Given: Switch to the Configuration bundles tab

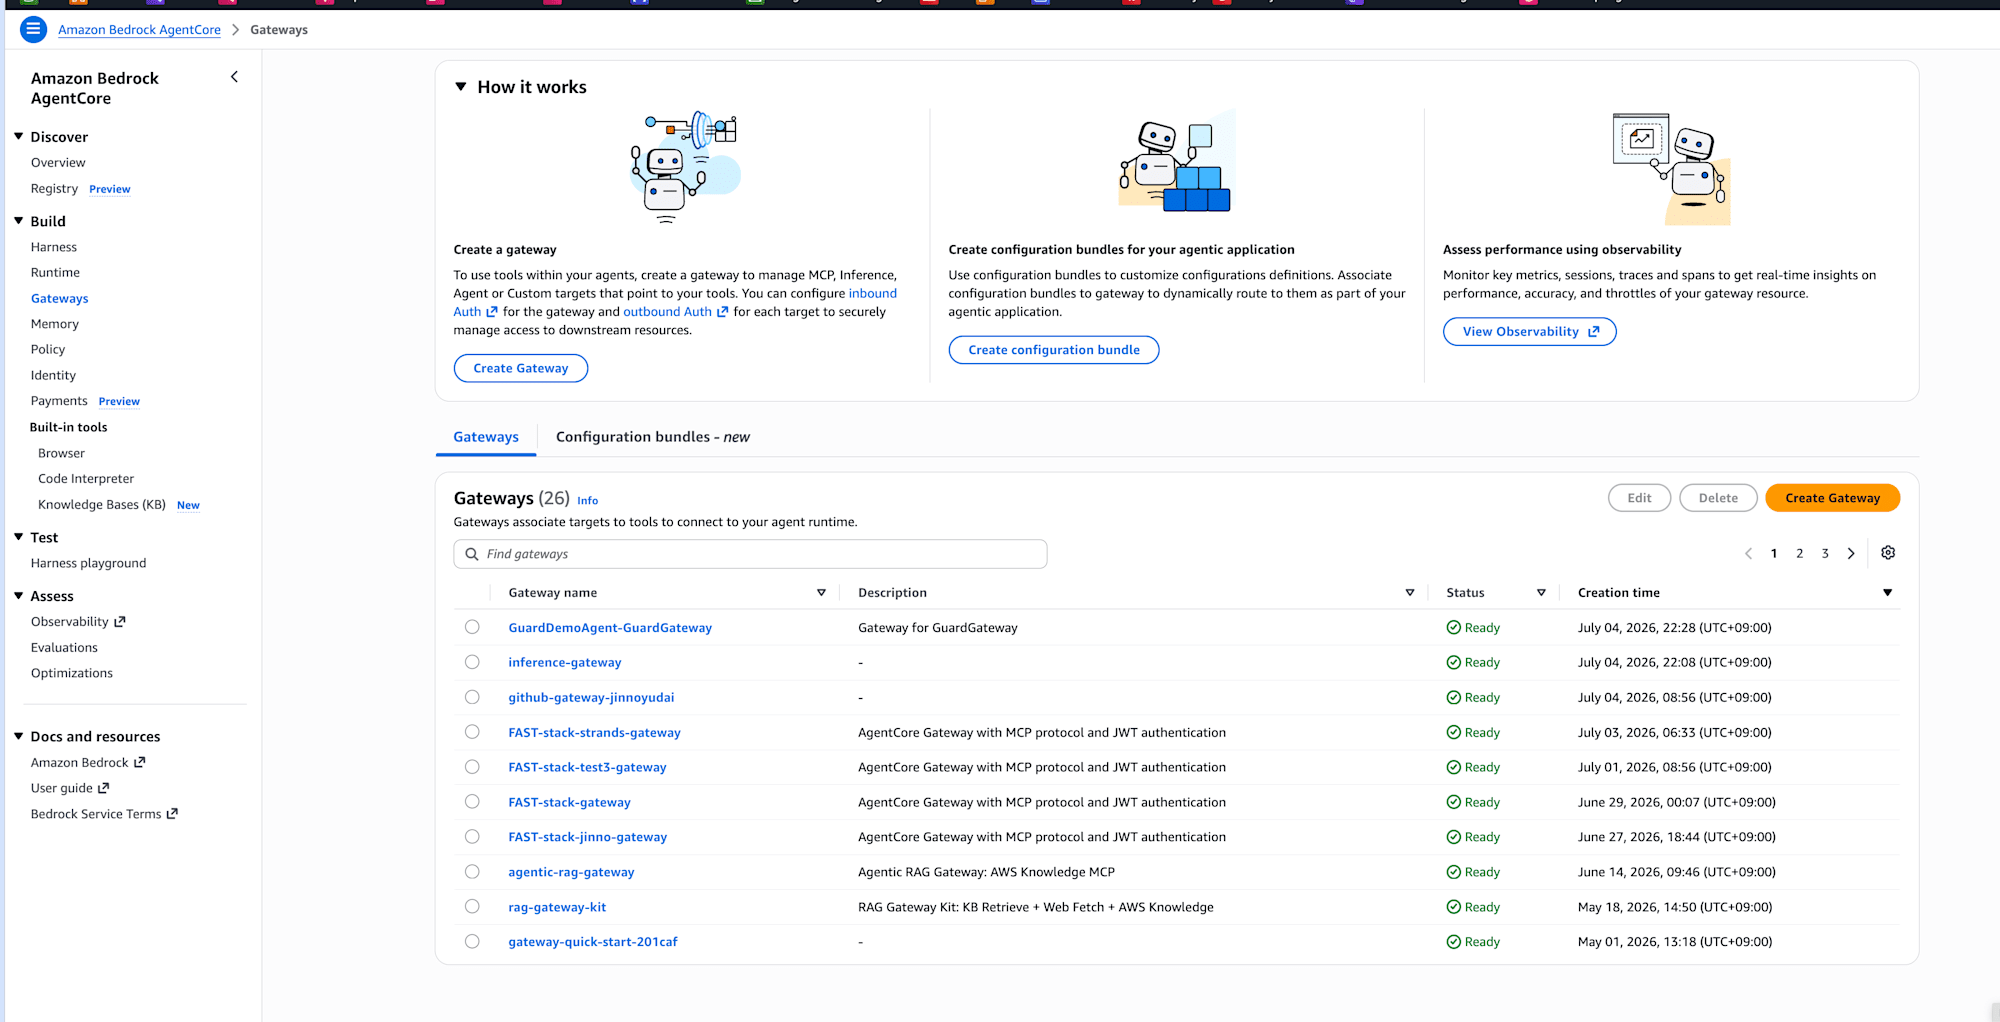Looking at the screenshot, I should 652,437.
